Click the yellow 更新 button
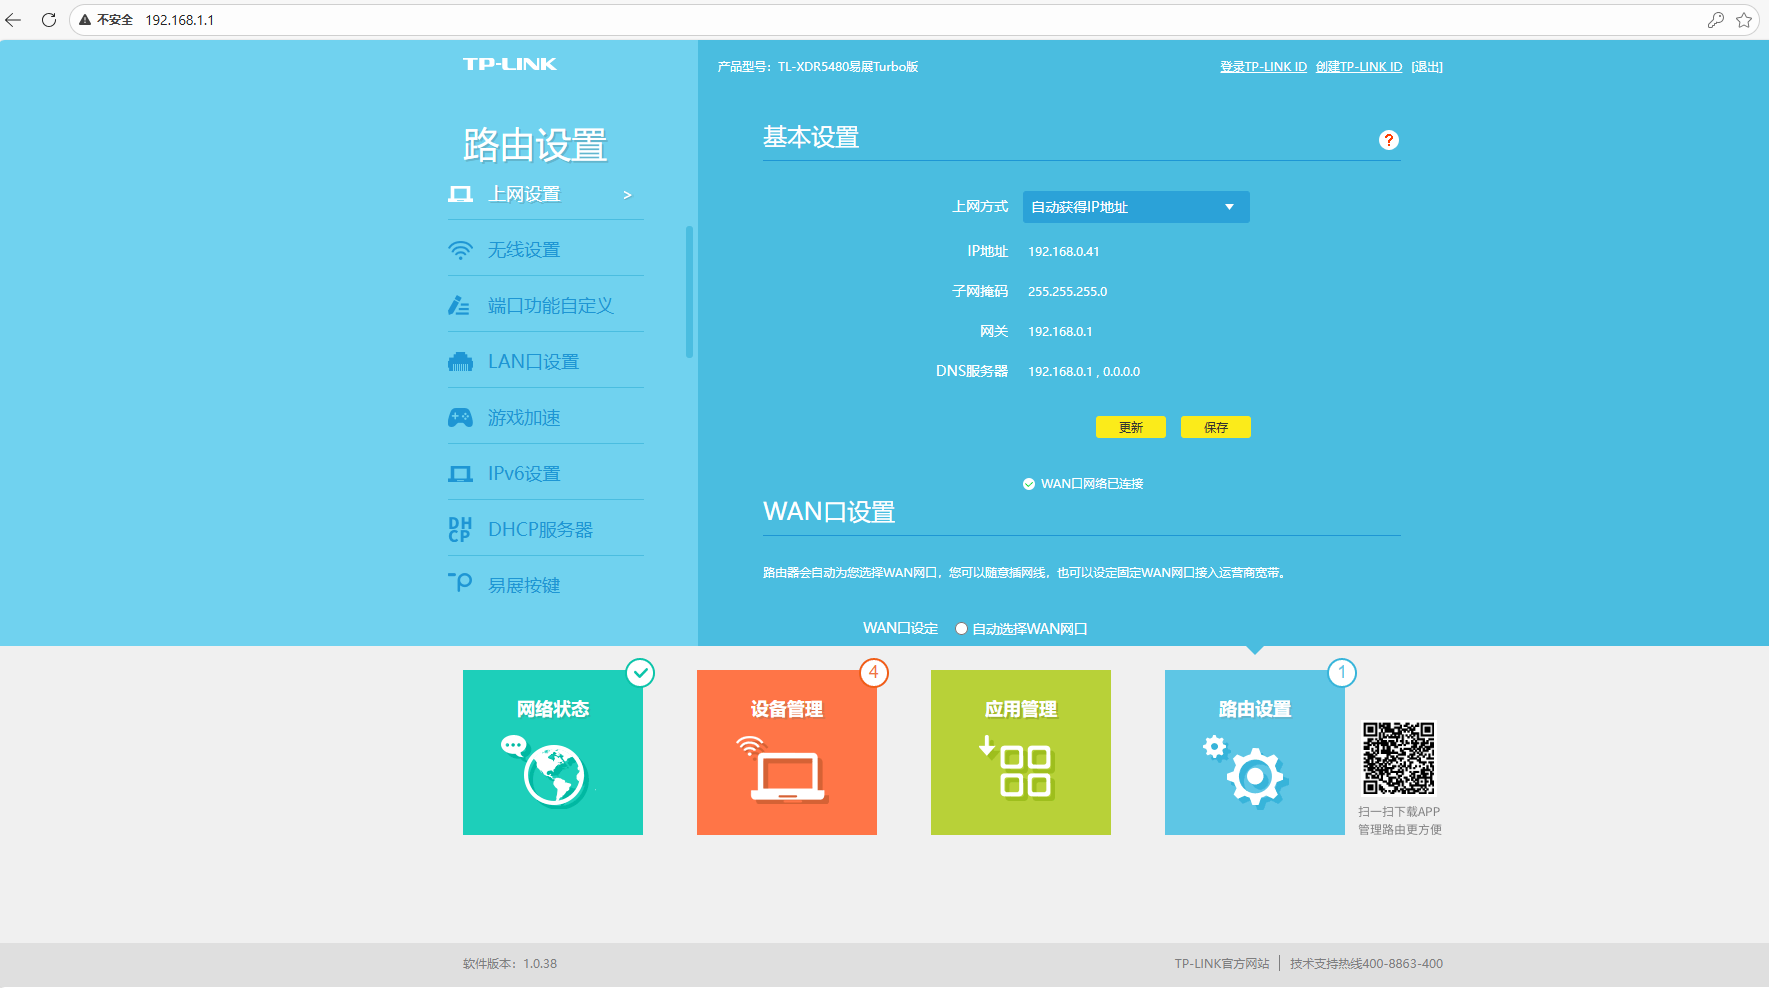The image size is (1769, 988). coord(1130,427)
